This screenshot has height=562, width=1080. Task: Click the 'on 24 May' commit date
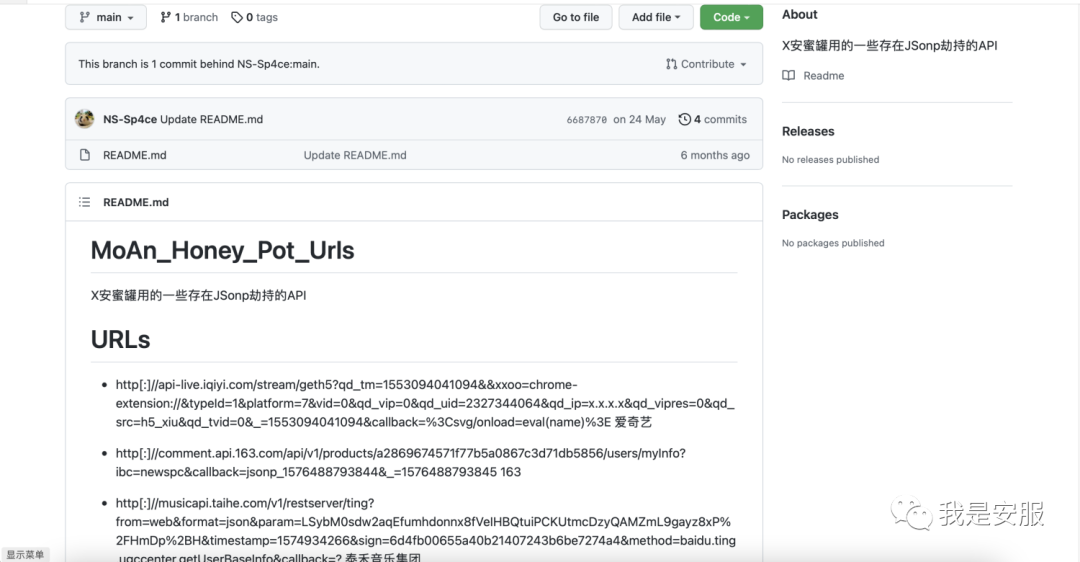point(639,119)
